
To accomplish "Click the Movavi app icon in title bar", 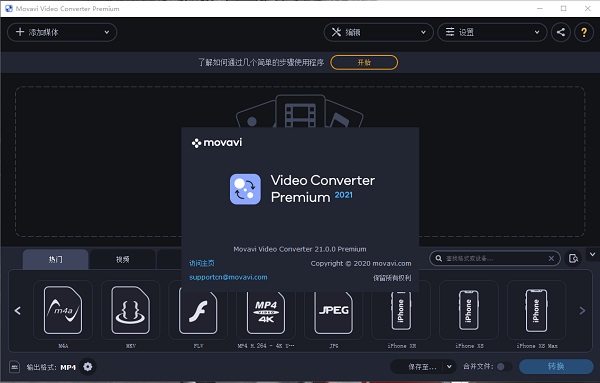I will pyautogui.click(x=8, y=8).
